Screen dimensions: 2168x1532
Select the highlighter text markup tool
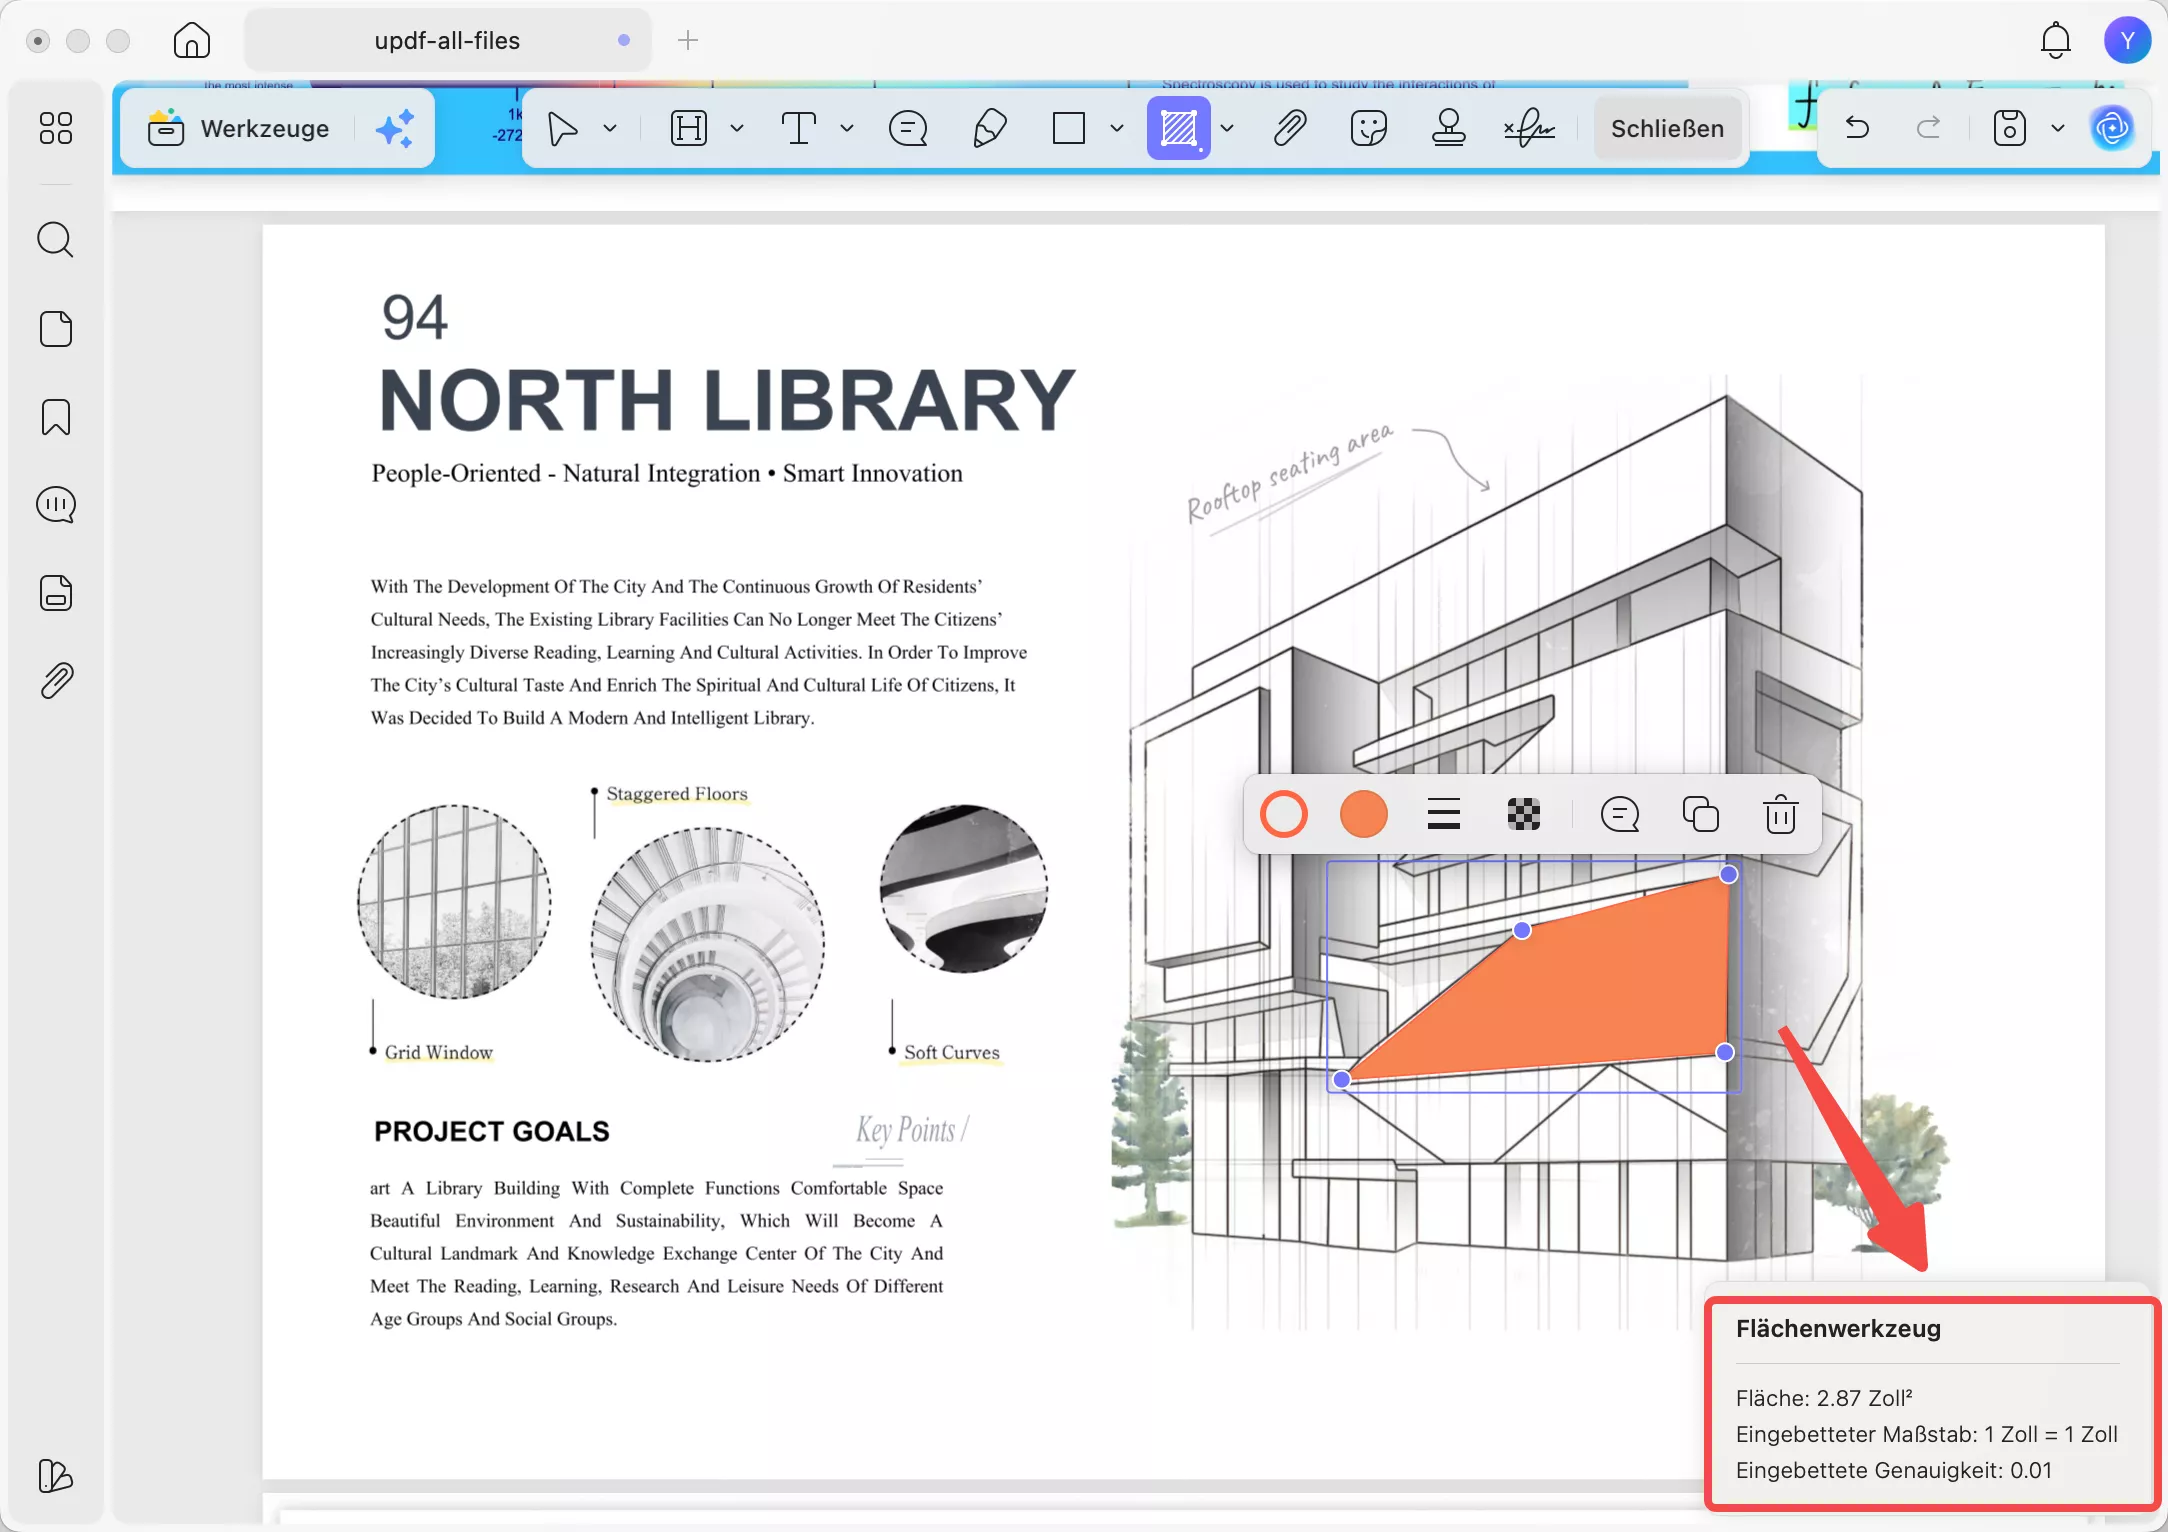tap(688, 128)
